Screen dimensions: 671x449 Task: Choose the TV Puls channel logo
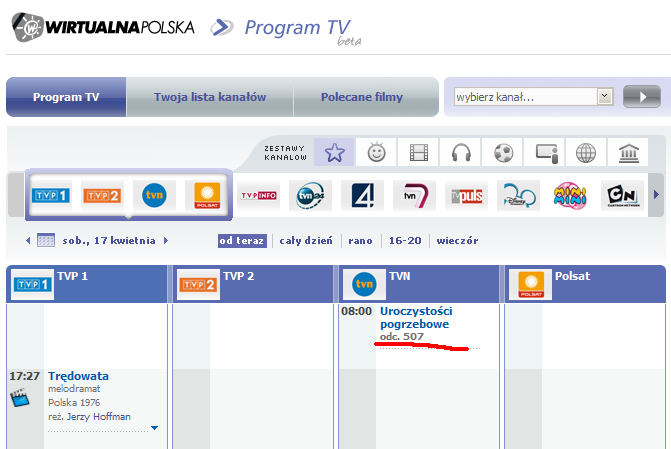point(466,196)
